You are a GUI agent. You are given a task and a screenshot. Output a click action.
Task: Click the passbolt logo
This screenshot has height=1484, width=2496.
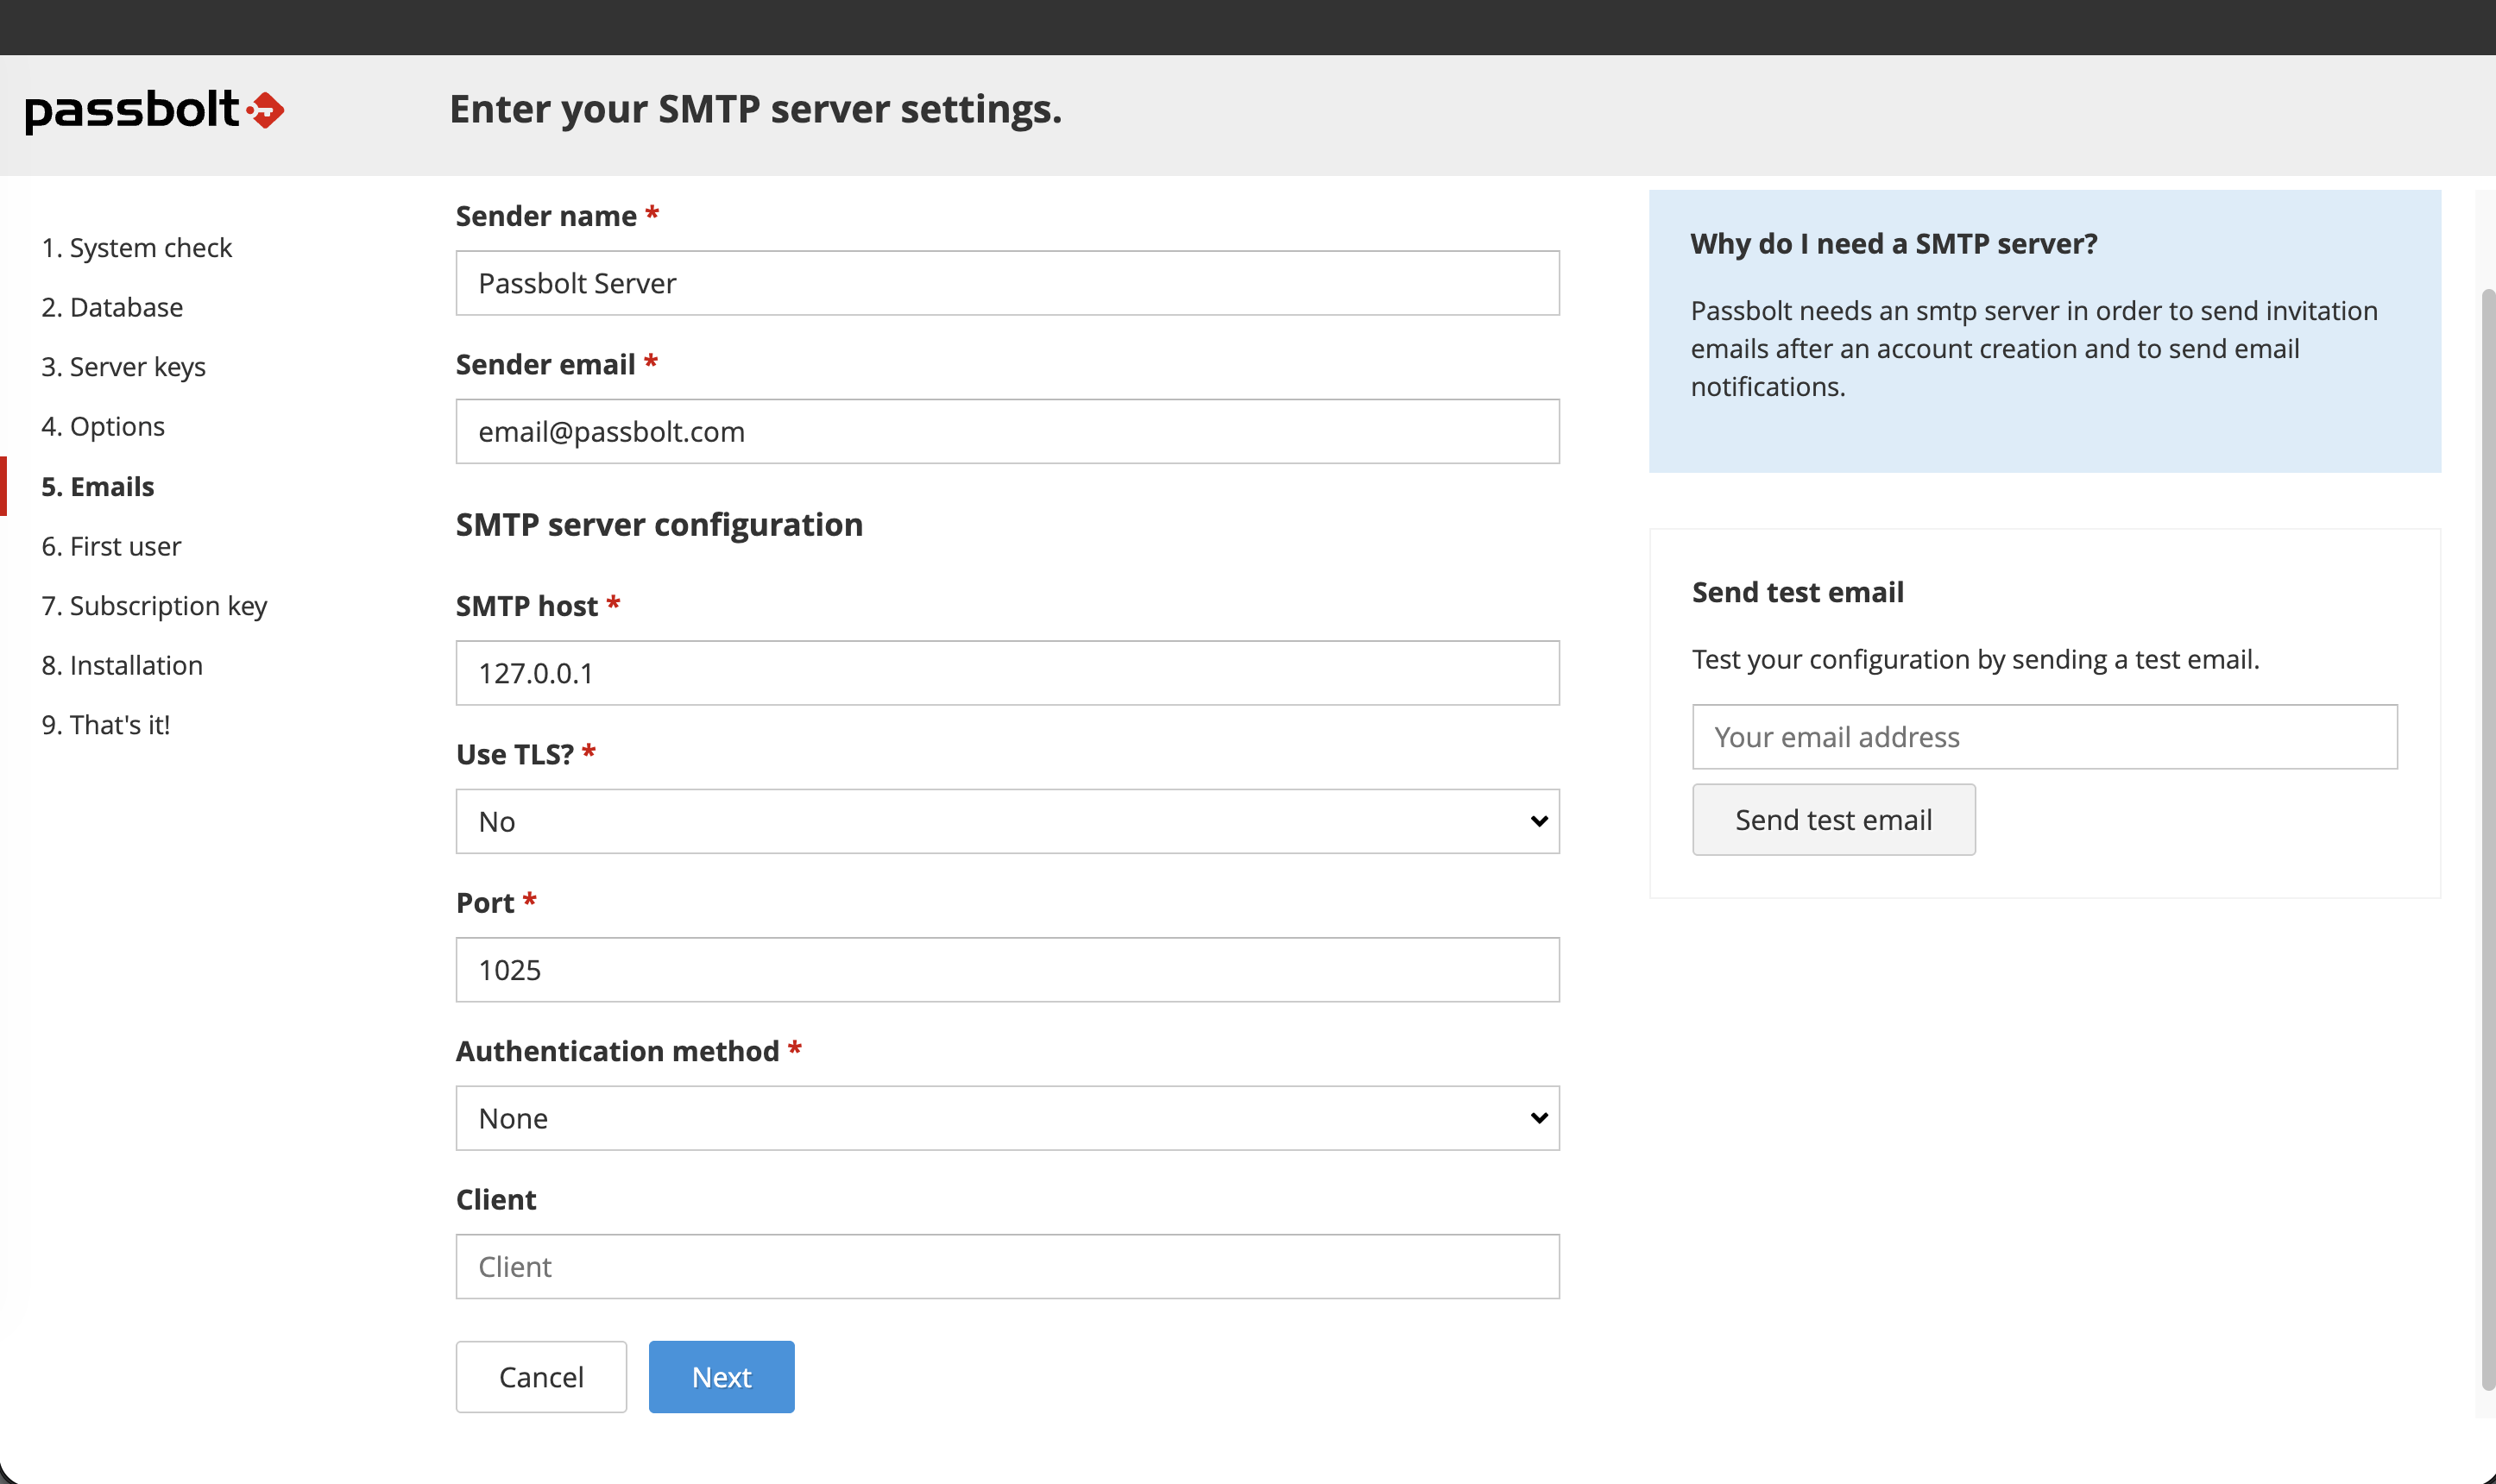155,110
